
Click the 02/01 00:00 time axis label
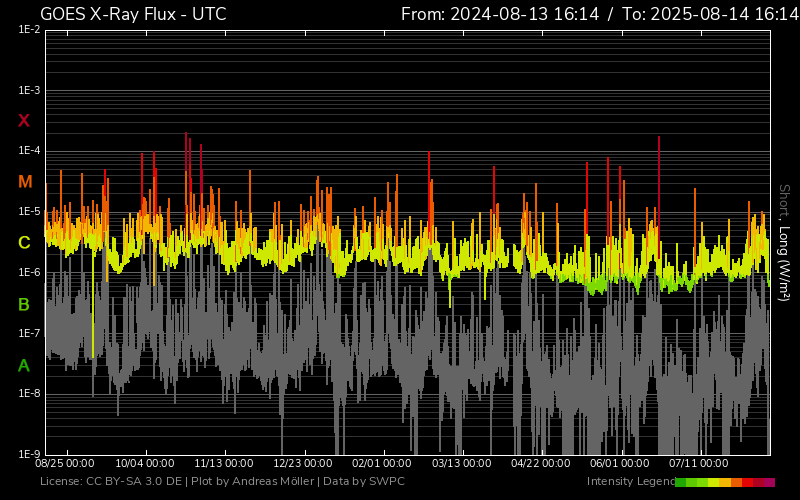(x=381, y=464)
